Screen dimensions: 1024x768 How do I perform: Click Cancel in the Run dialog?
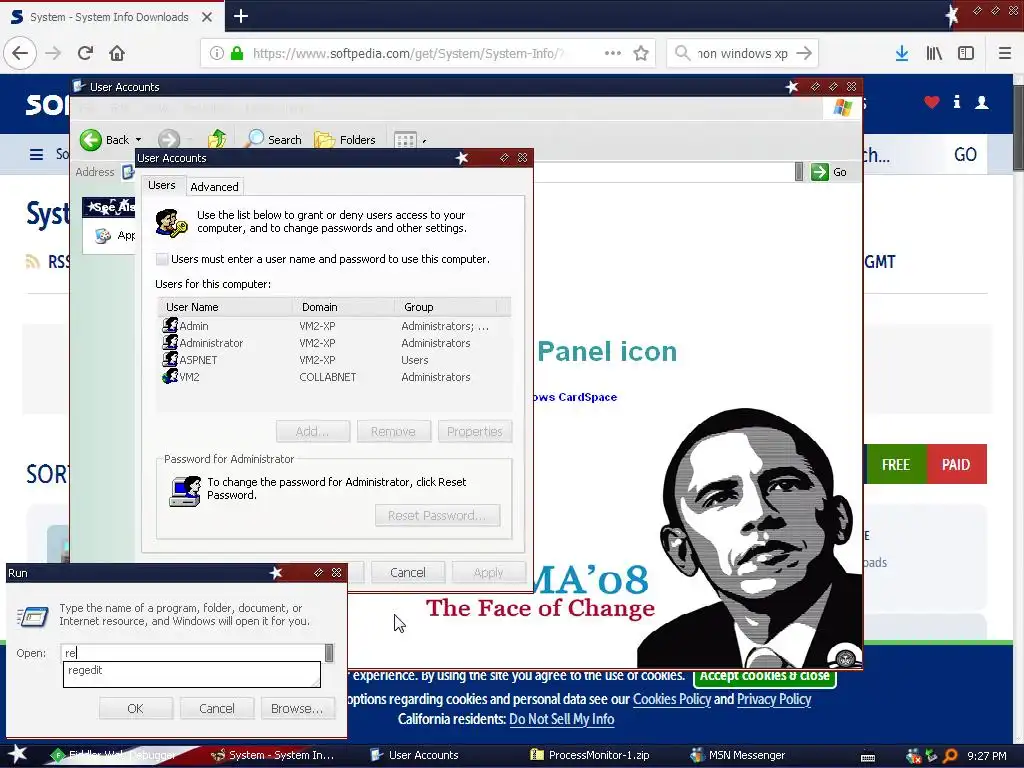(x=217, y=709)
